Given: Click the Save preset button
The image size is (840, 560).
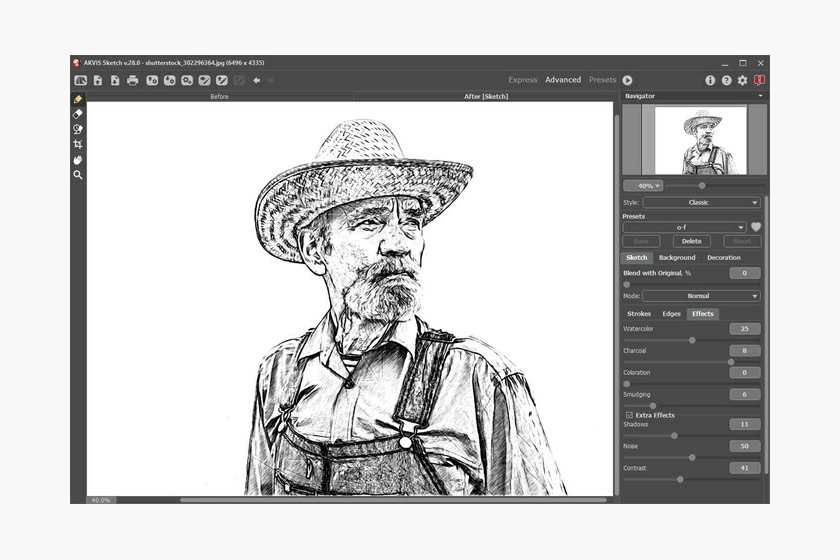Looking at the screenshot, I should point(641,242).
